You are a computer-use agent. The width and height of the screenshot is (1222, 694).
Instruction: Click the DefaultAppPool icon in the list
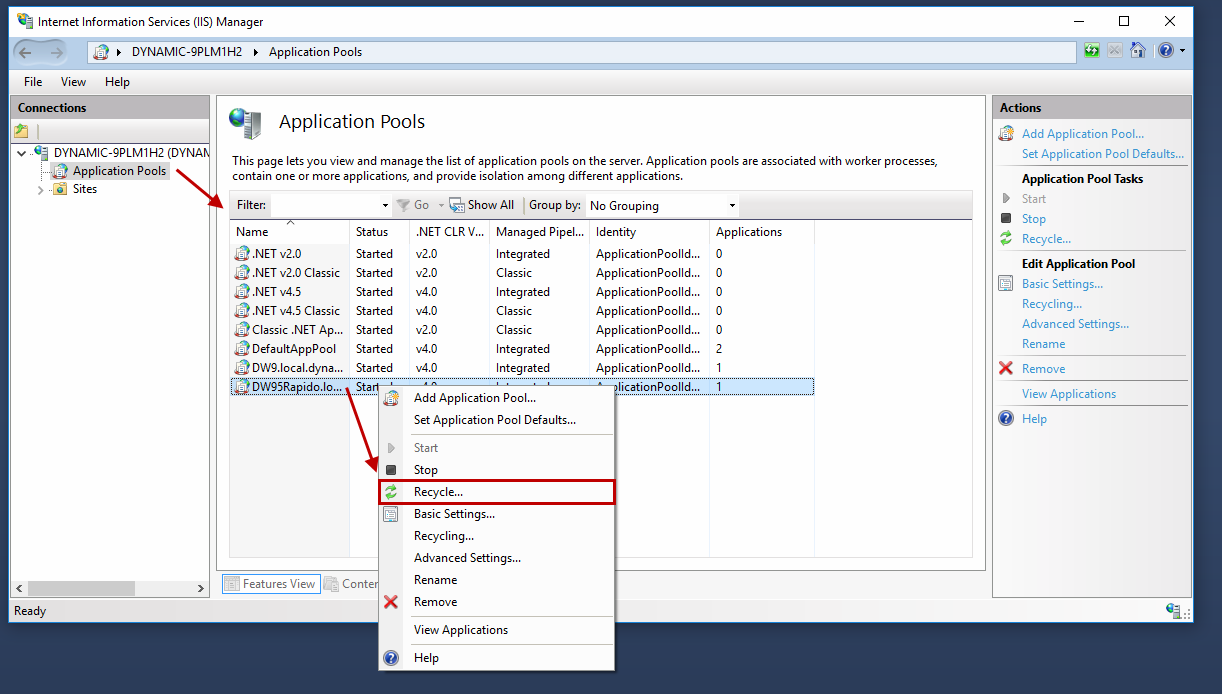pyautogui.click(x=242, y=349)
